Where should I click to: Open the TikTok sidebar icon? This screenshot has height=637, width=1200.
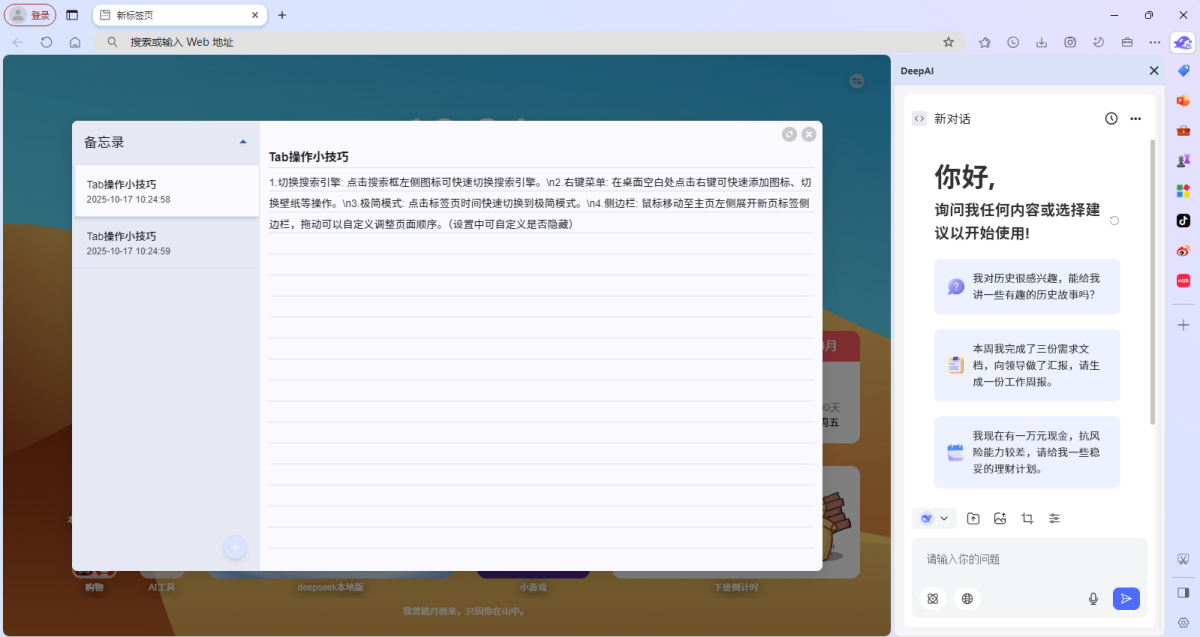(x=1183, y=221)
